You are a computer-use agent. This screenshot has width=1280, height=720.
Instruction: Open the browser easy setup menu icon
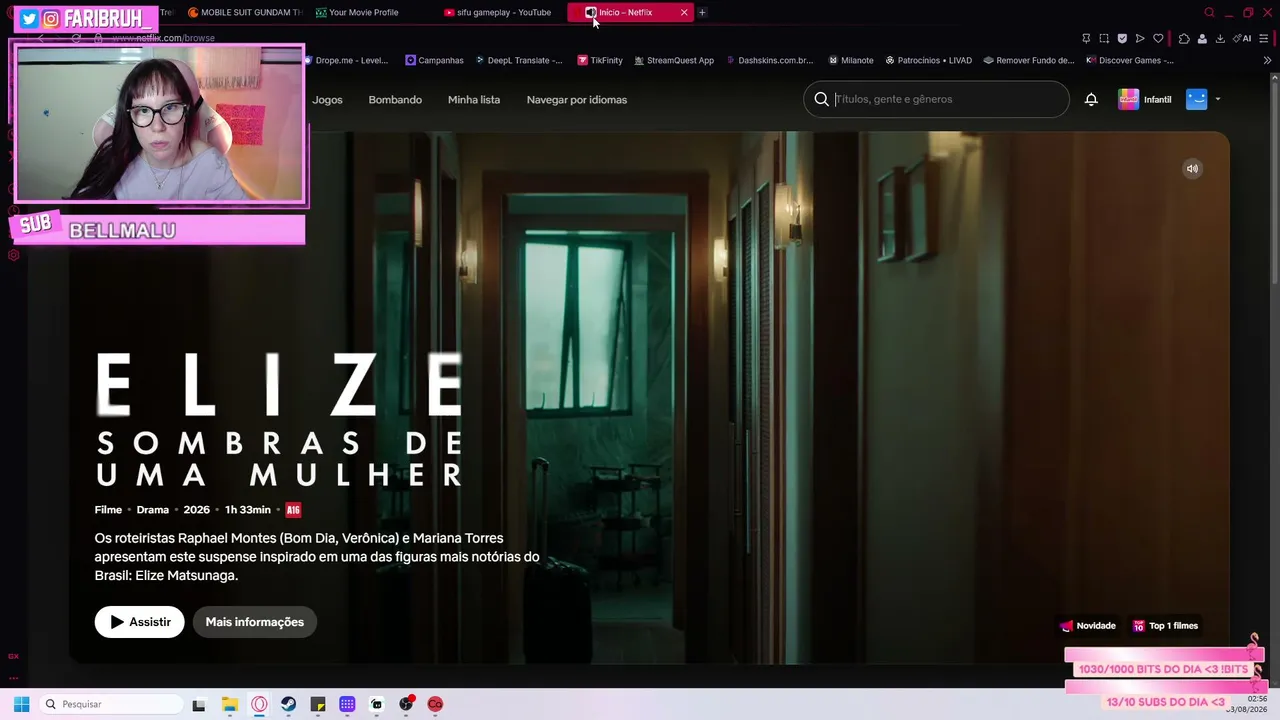click(x=1264, y=38)
